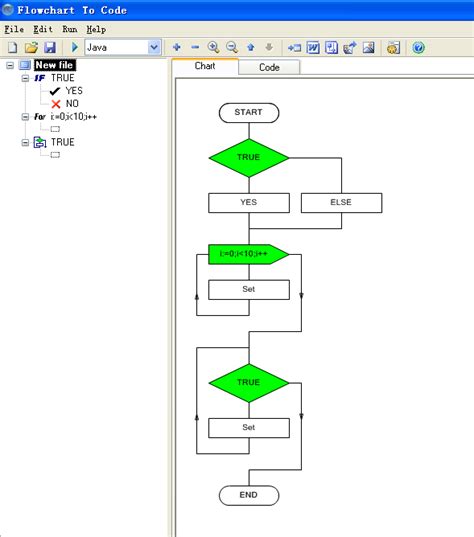Click the For icon in the tree

tap(40, 117)
